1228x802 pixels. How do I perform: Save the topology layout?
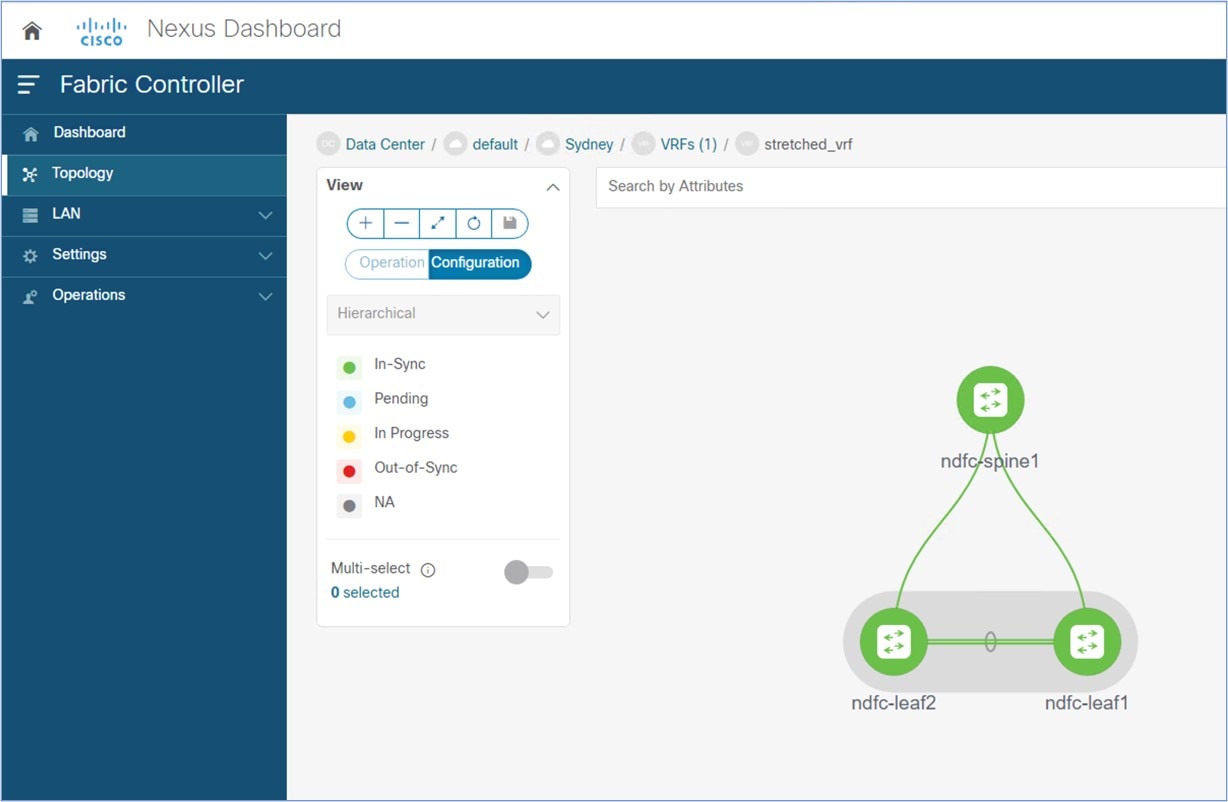510,223
